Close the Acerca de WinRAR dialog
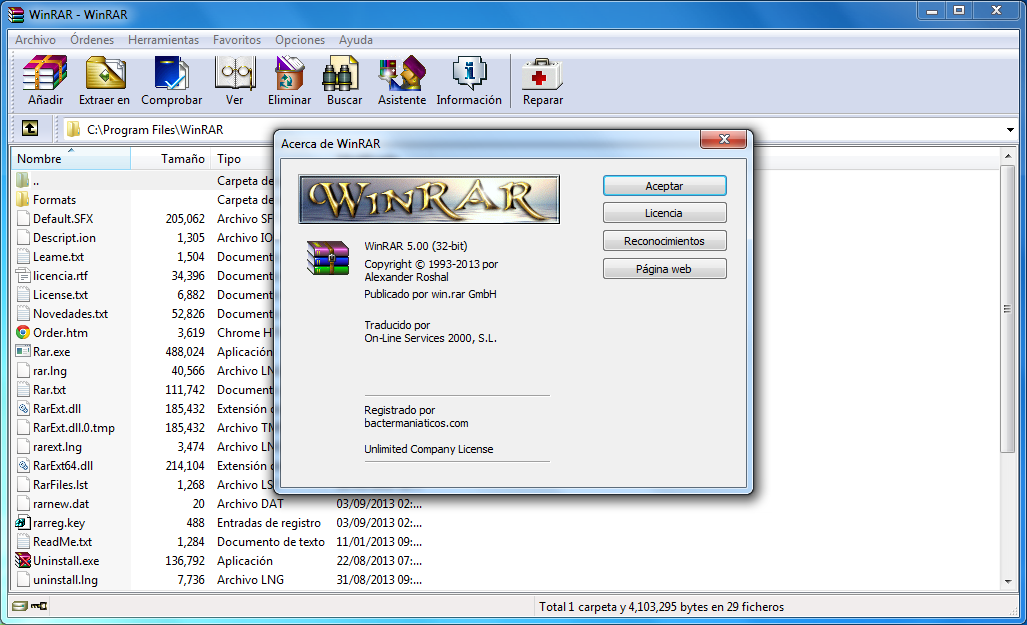Viewport: 1027px width, 625px height. 724,139
